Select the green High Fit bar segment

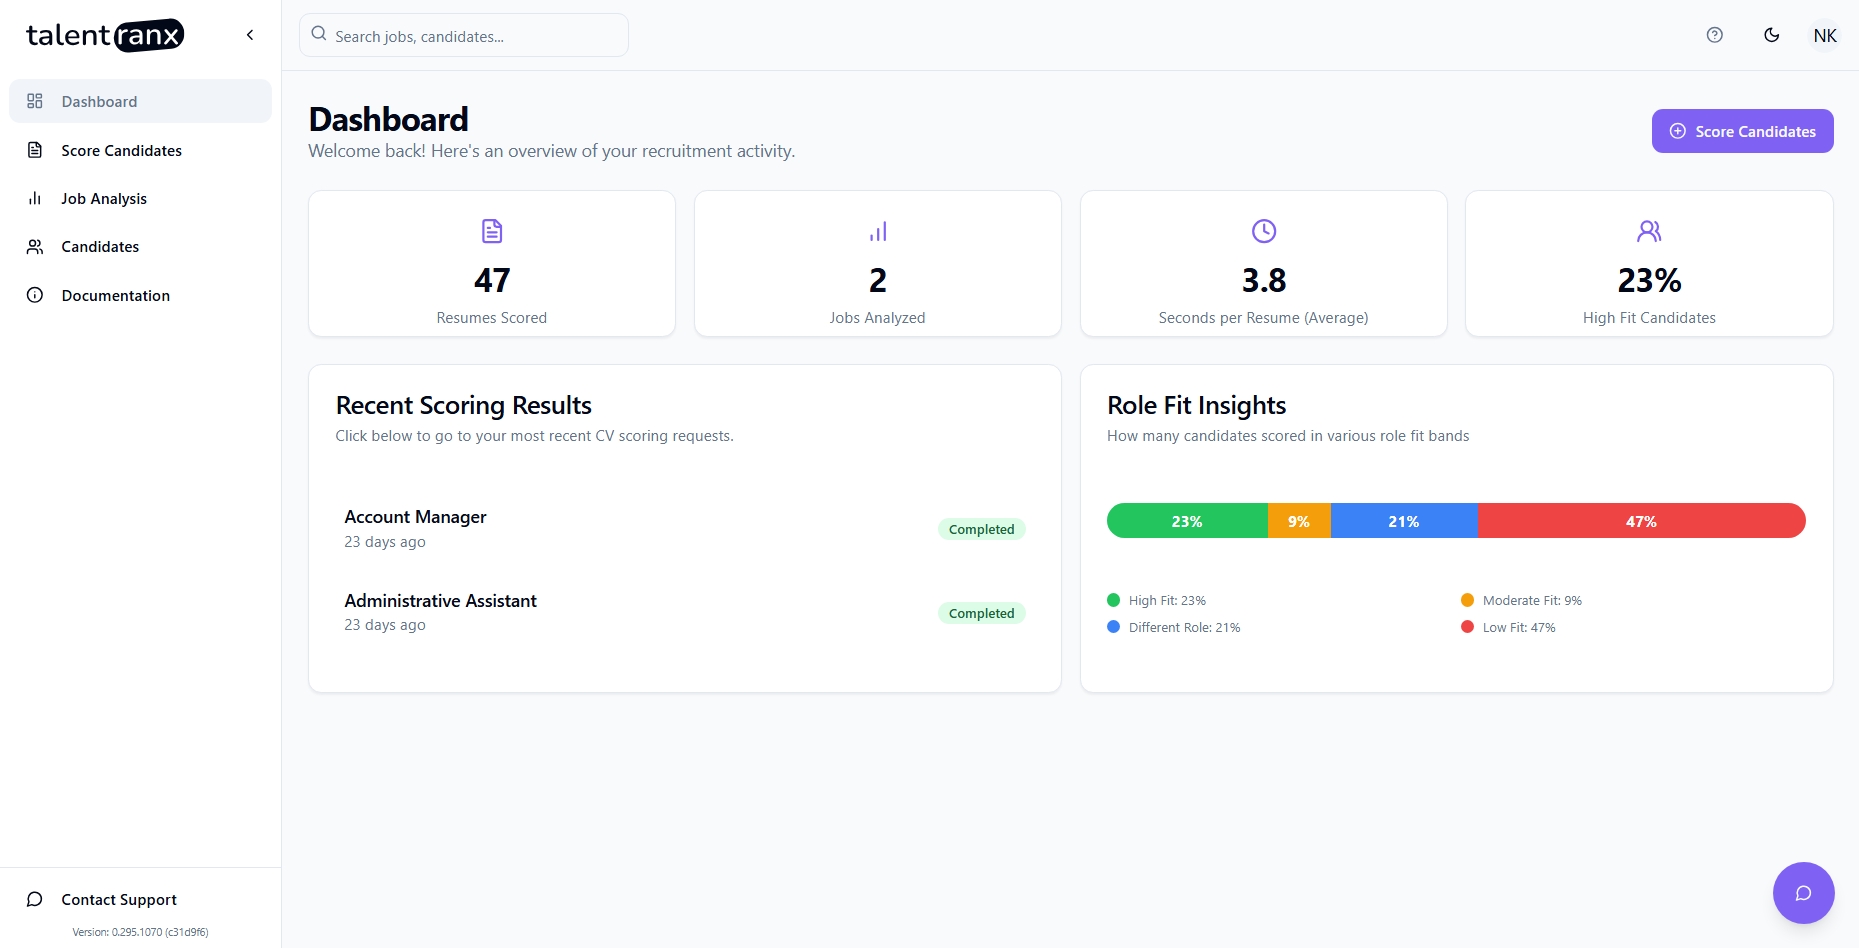tap(1186, 521)
